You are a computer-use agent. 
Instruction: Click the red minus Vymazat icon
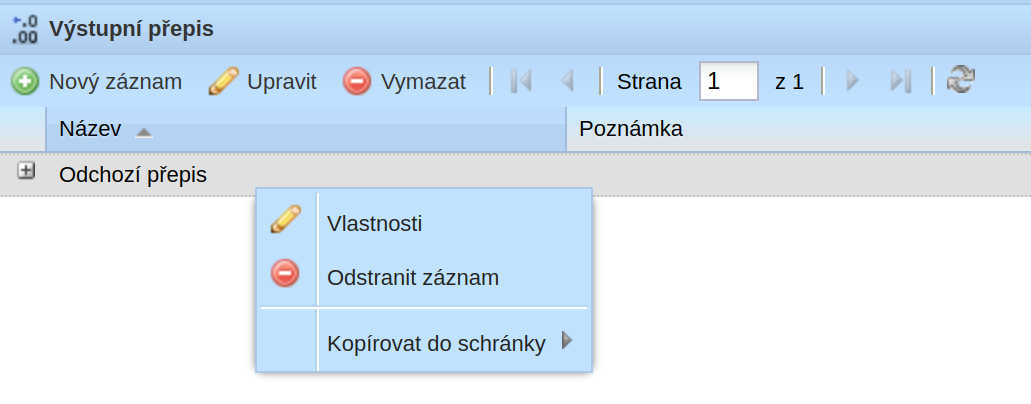[357, 82]
